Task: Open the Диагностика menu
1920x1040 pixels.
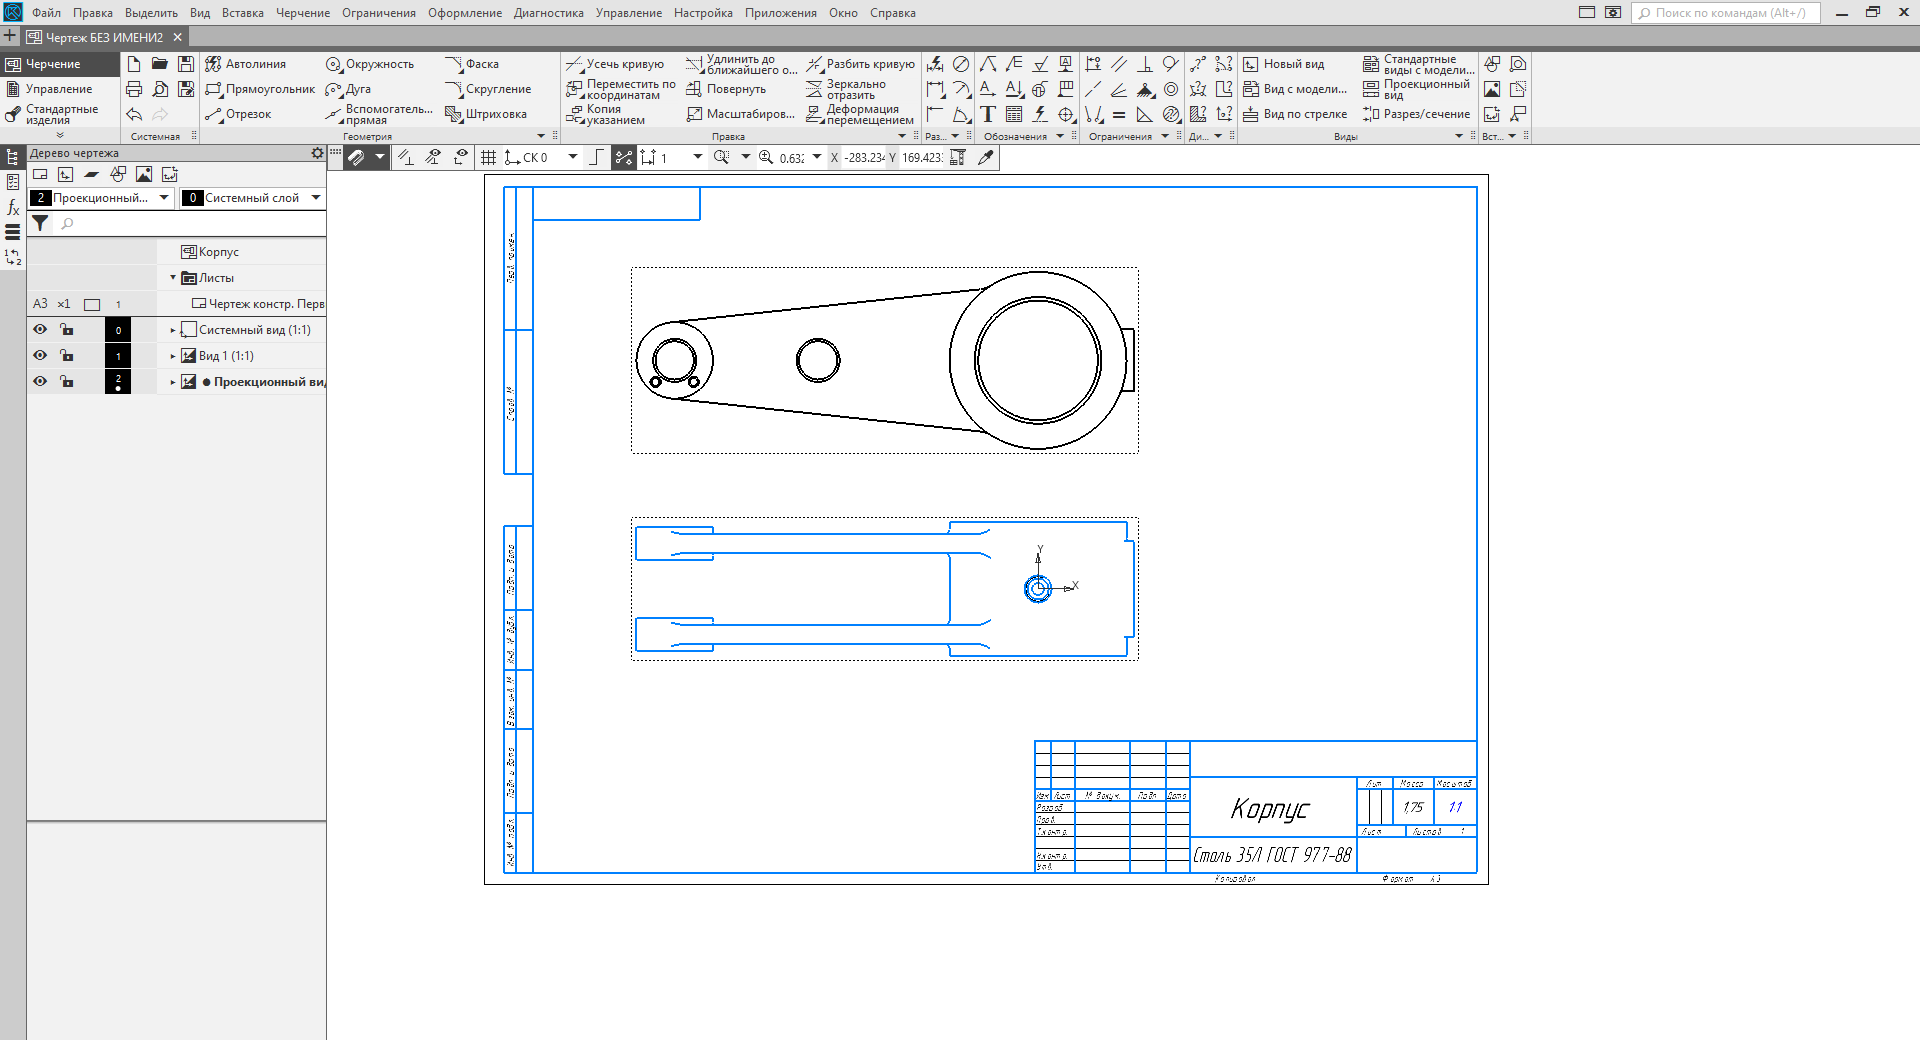Action: click(549, 13)
